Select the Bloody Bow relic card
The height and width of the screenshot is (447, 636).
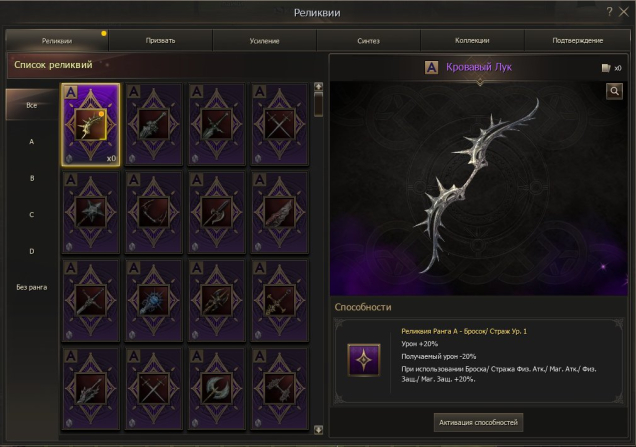click(x=90, y=125)
